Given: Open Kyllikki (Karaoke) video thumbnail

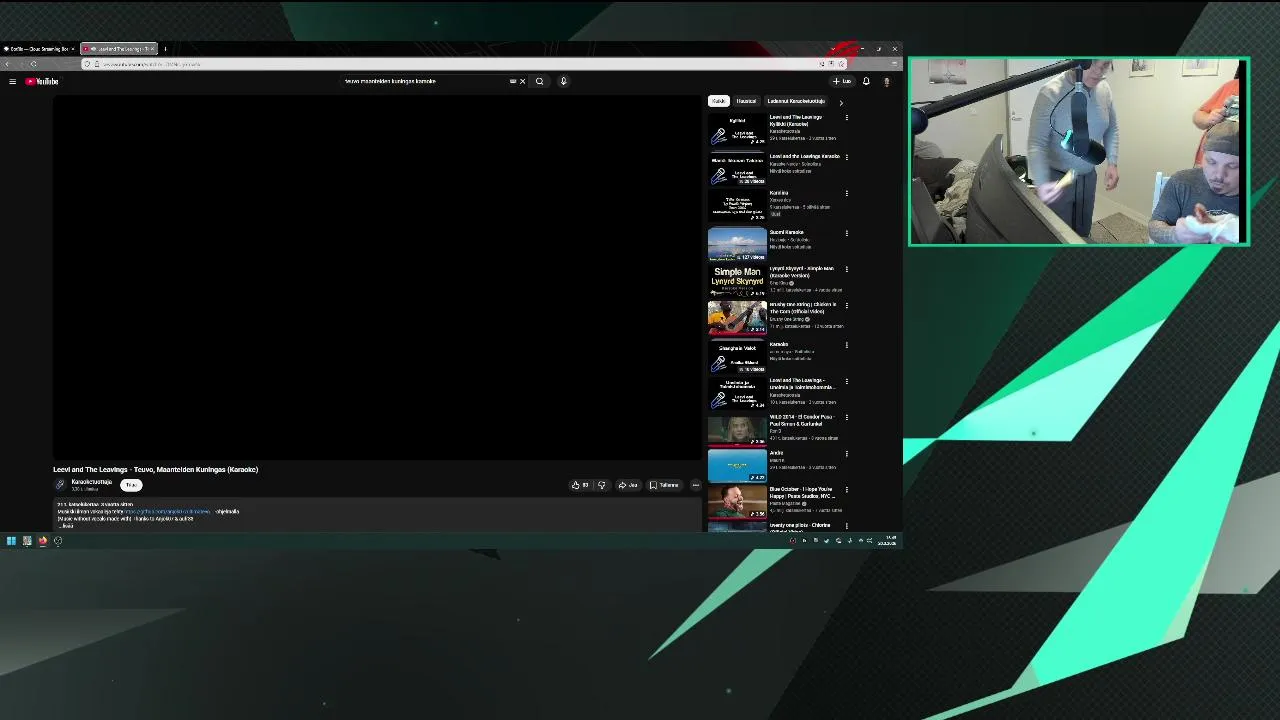Looking at the screenshot, I should (x=737, y=131).
